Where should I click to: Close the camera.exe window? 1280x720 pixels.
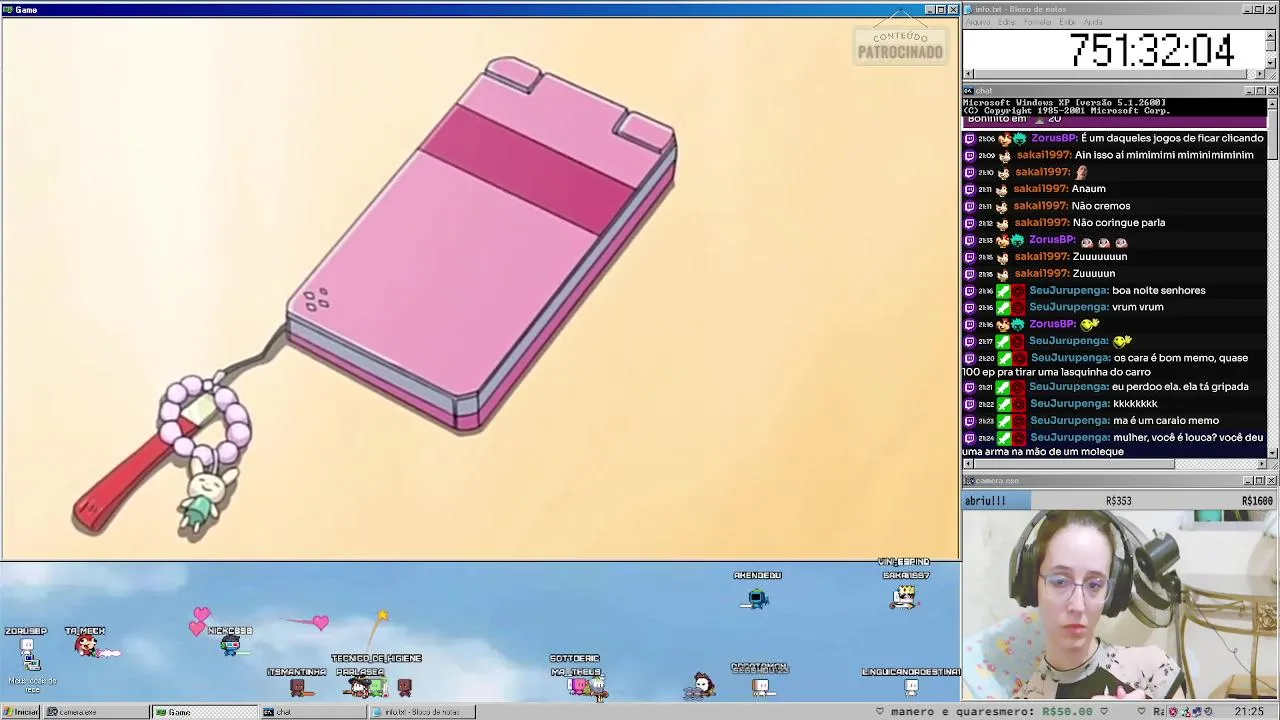point(1272,481)
